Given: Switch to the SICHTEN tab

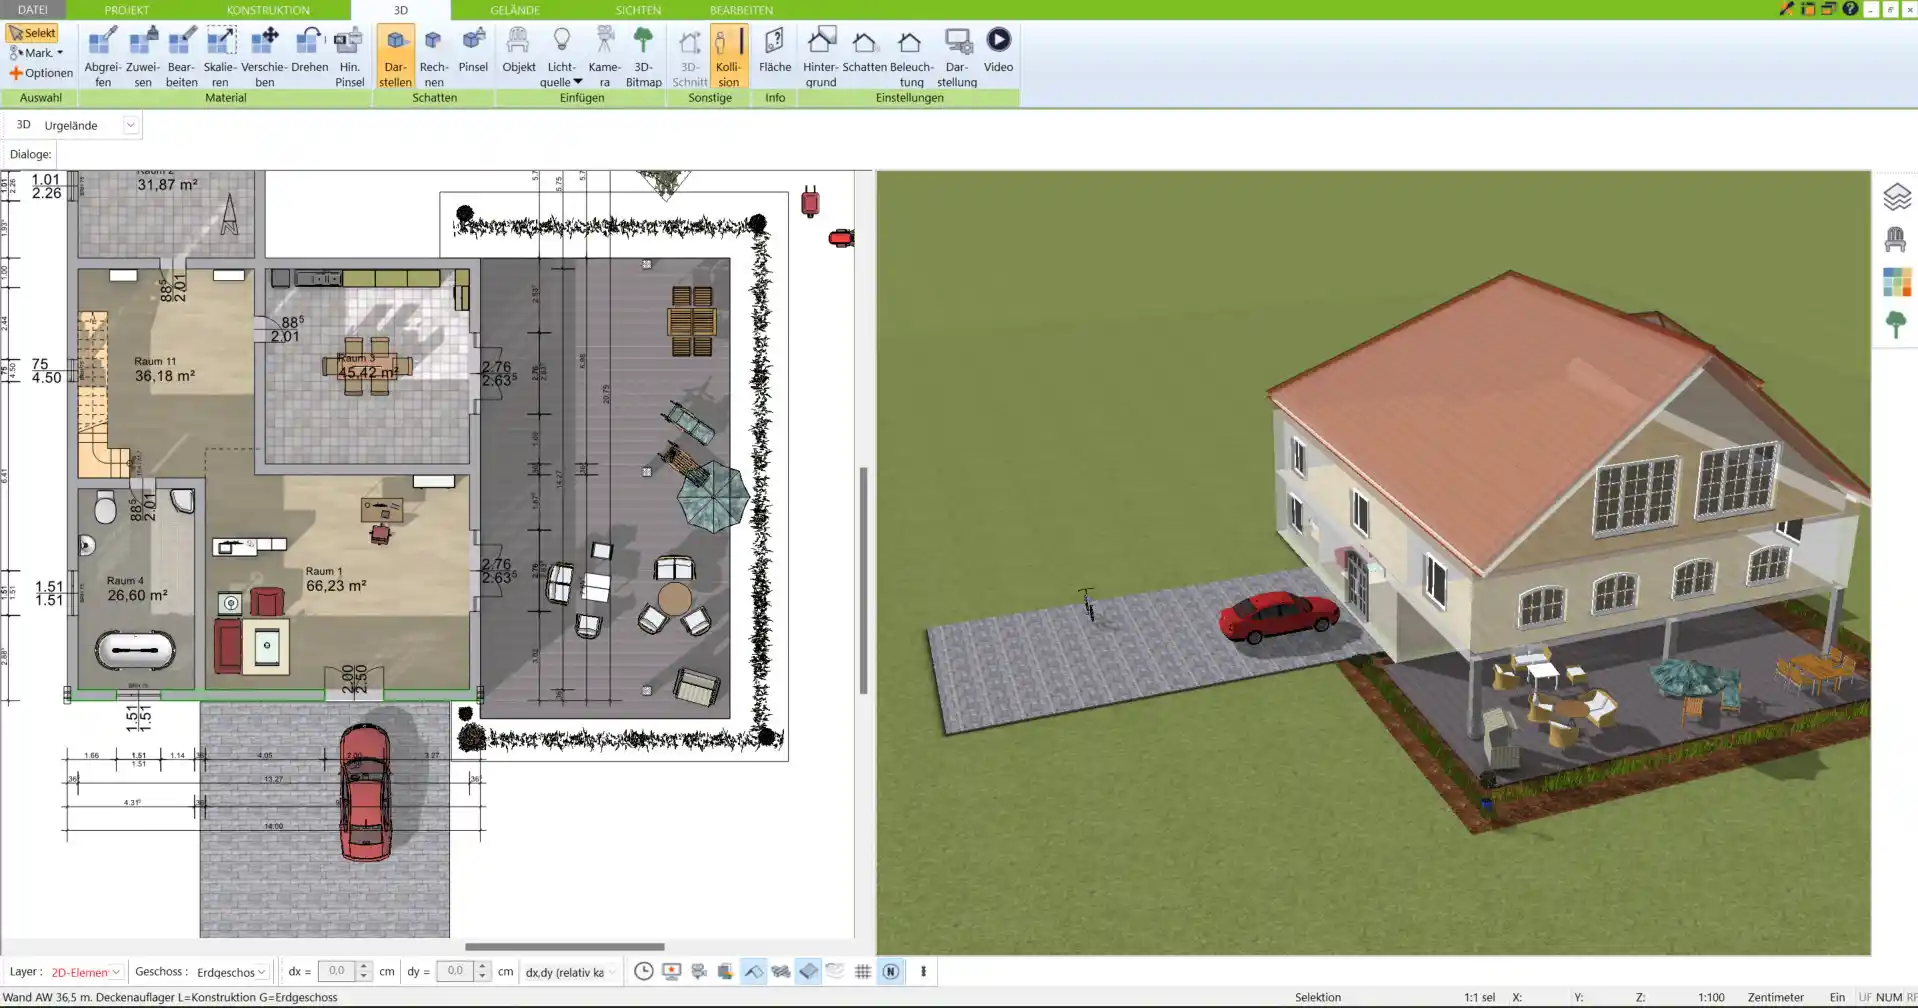Looking at the screenshot, I should (638, 10).
